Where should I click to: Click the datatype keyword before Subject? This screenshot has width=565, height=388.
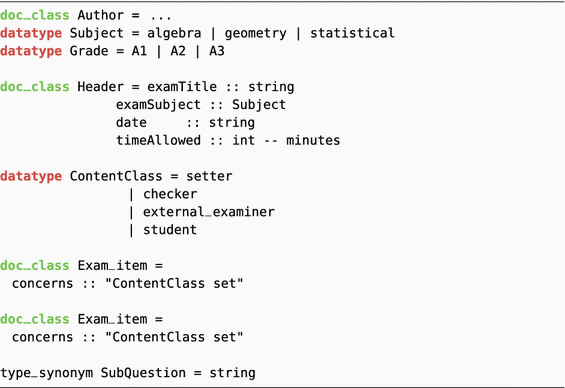tap(31, 33)
